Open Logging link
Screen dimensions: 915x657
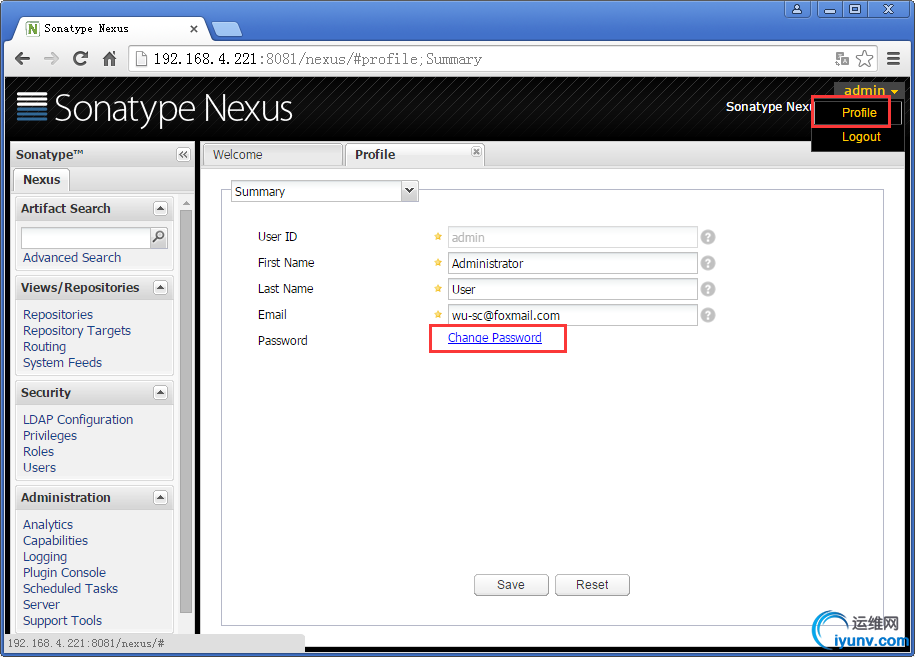coord(45,557)
